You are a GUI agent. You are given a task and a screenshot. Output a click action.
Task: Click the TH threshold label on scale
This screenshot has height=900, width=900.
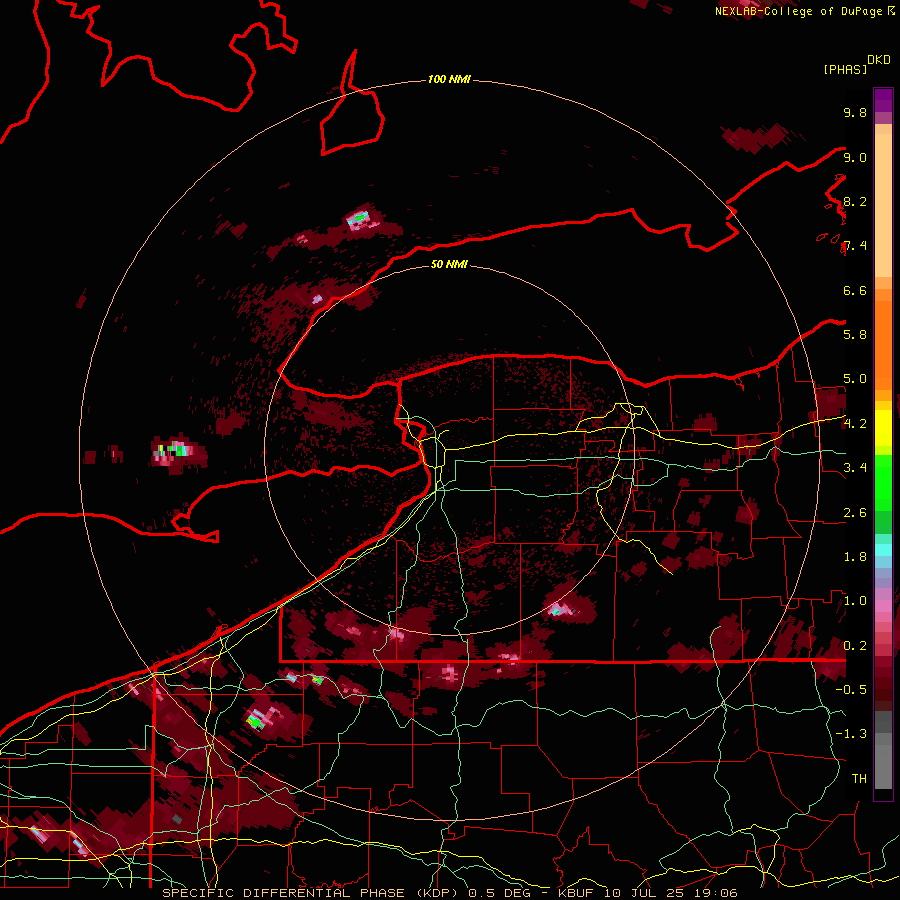click(859, 778)
